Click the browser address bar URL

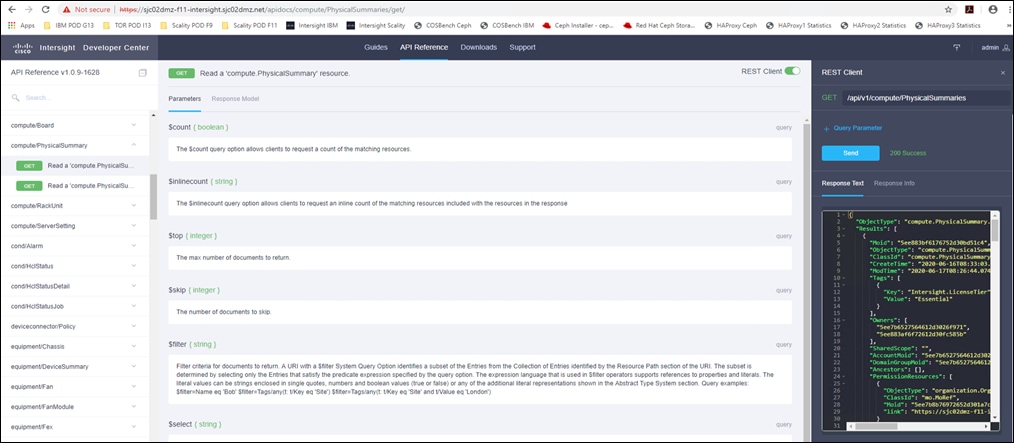(x=262, y=10)
